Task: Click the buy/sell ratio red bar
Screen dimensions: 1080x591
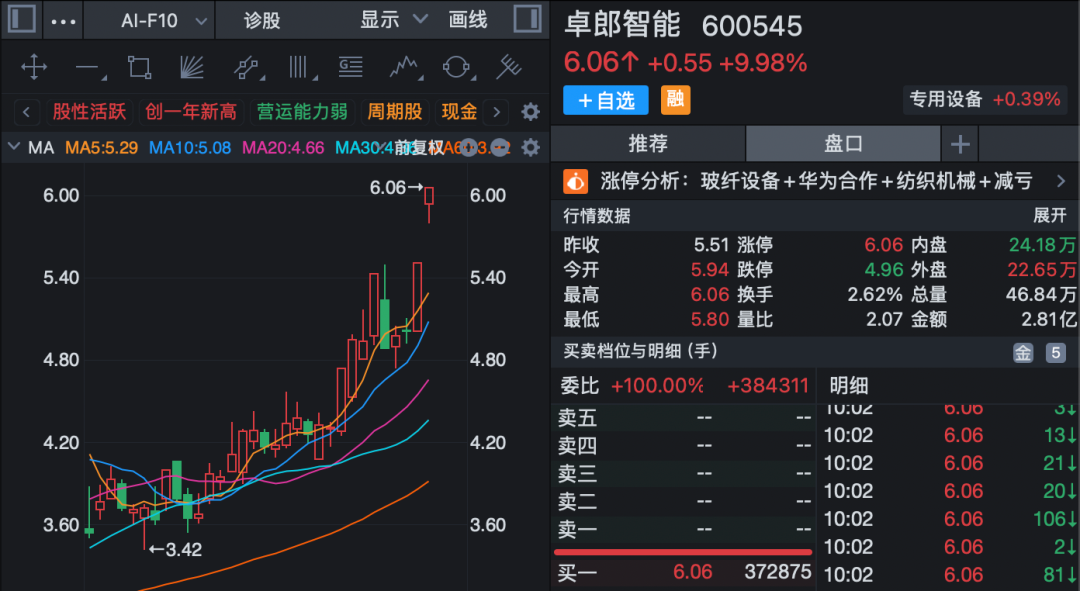Action: pyautogui.click(x=683, y=552)
